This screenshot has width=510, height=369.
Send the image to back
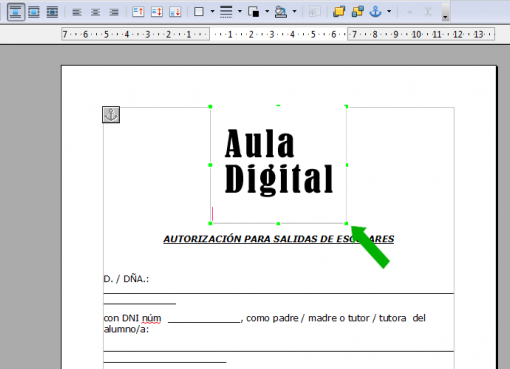coord(357,12)
